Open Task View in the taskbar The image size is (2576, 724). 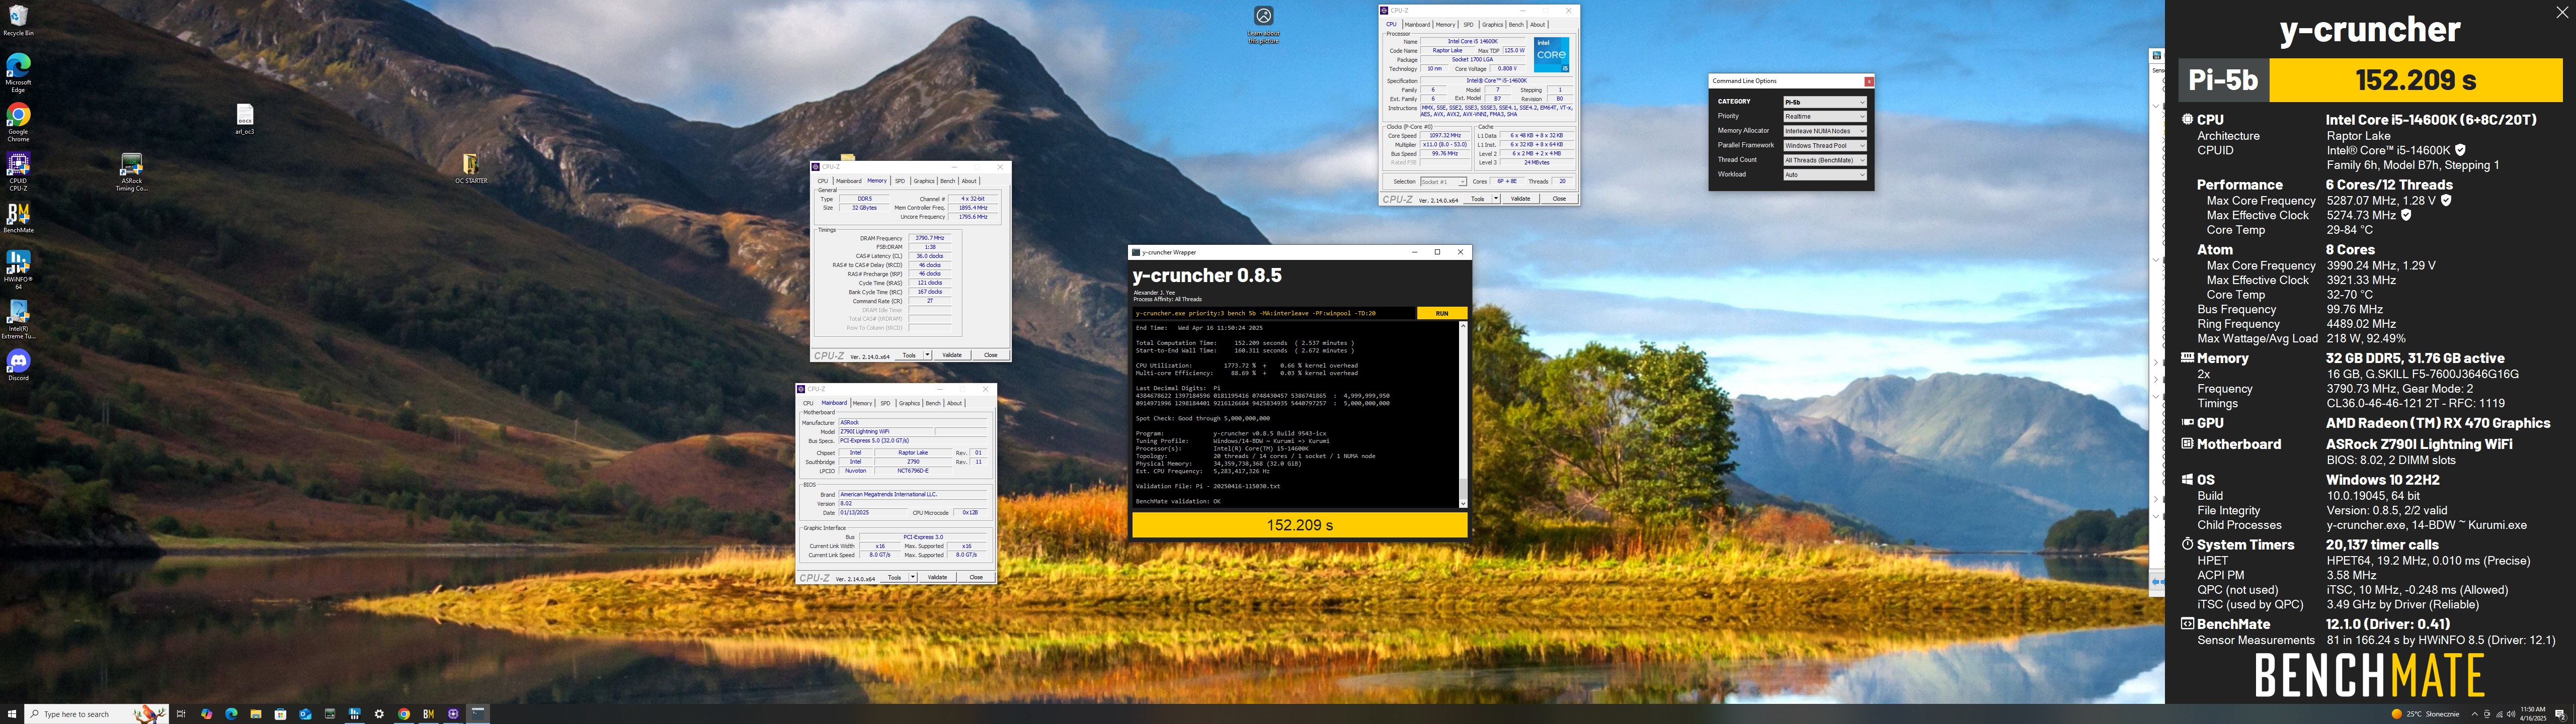pos(181,714)
